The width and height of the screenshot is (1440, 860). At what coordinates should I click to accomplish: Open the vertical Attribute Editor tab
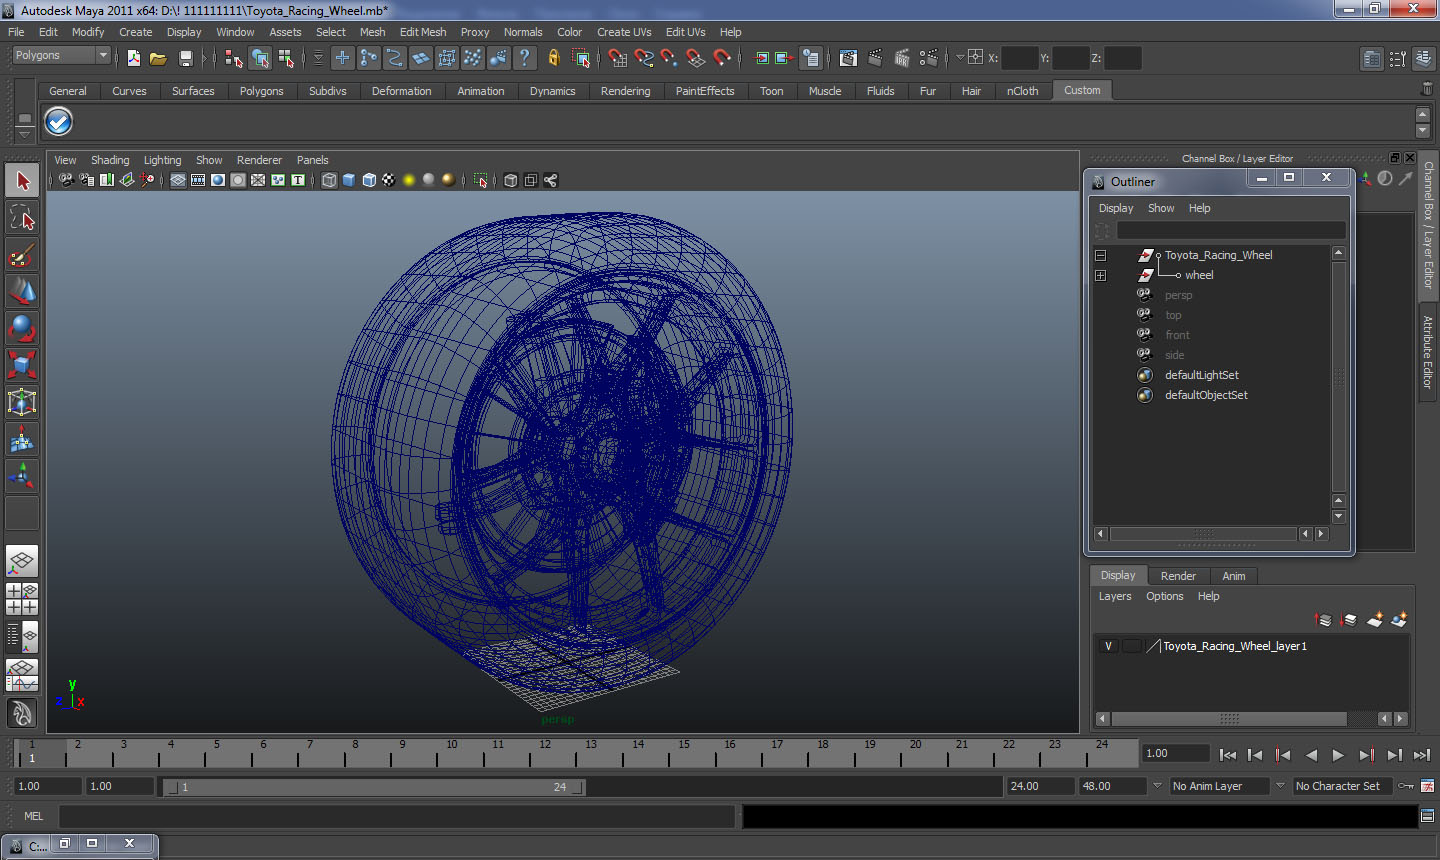[x=1428, y=352]
